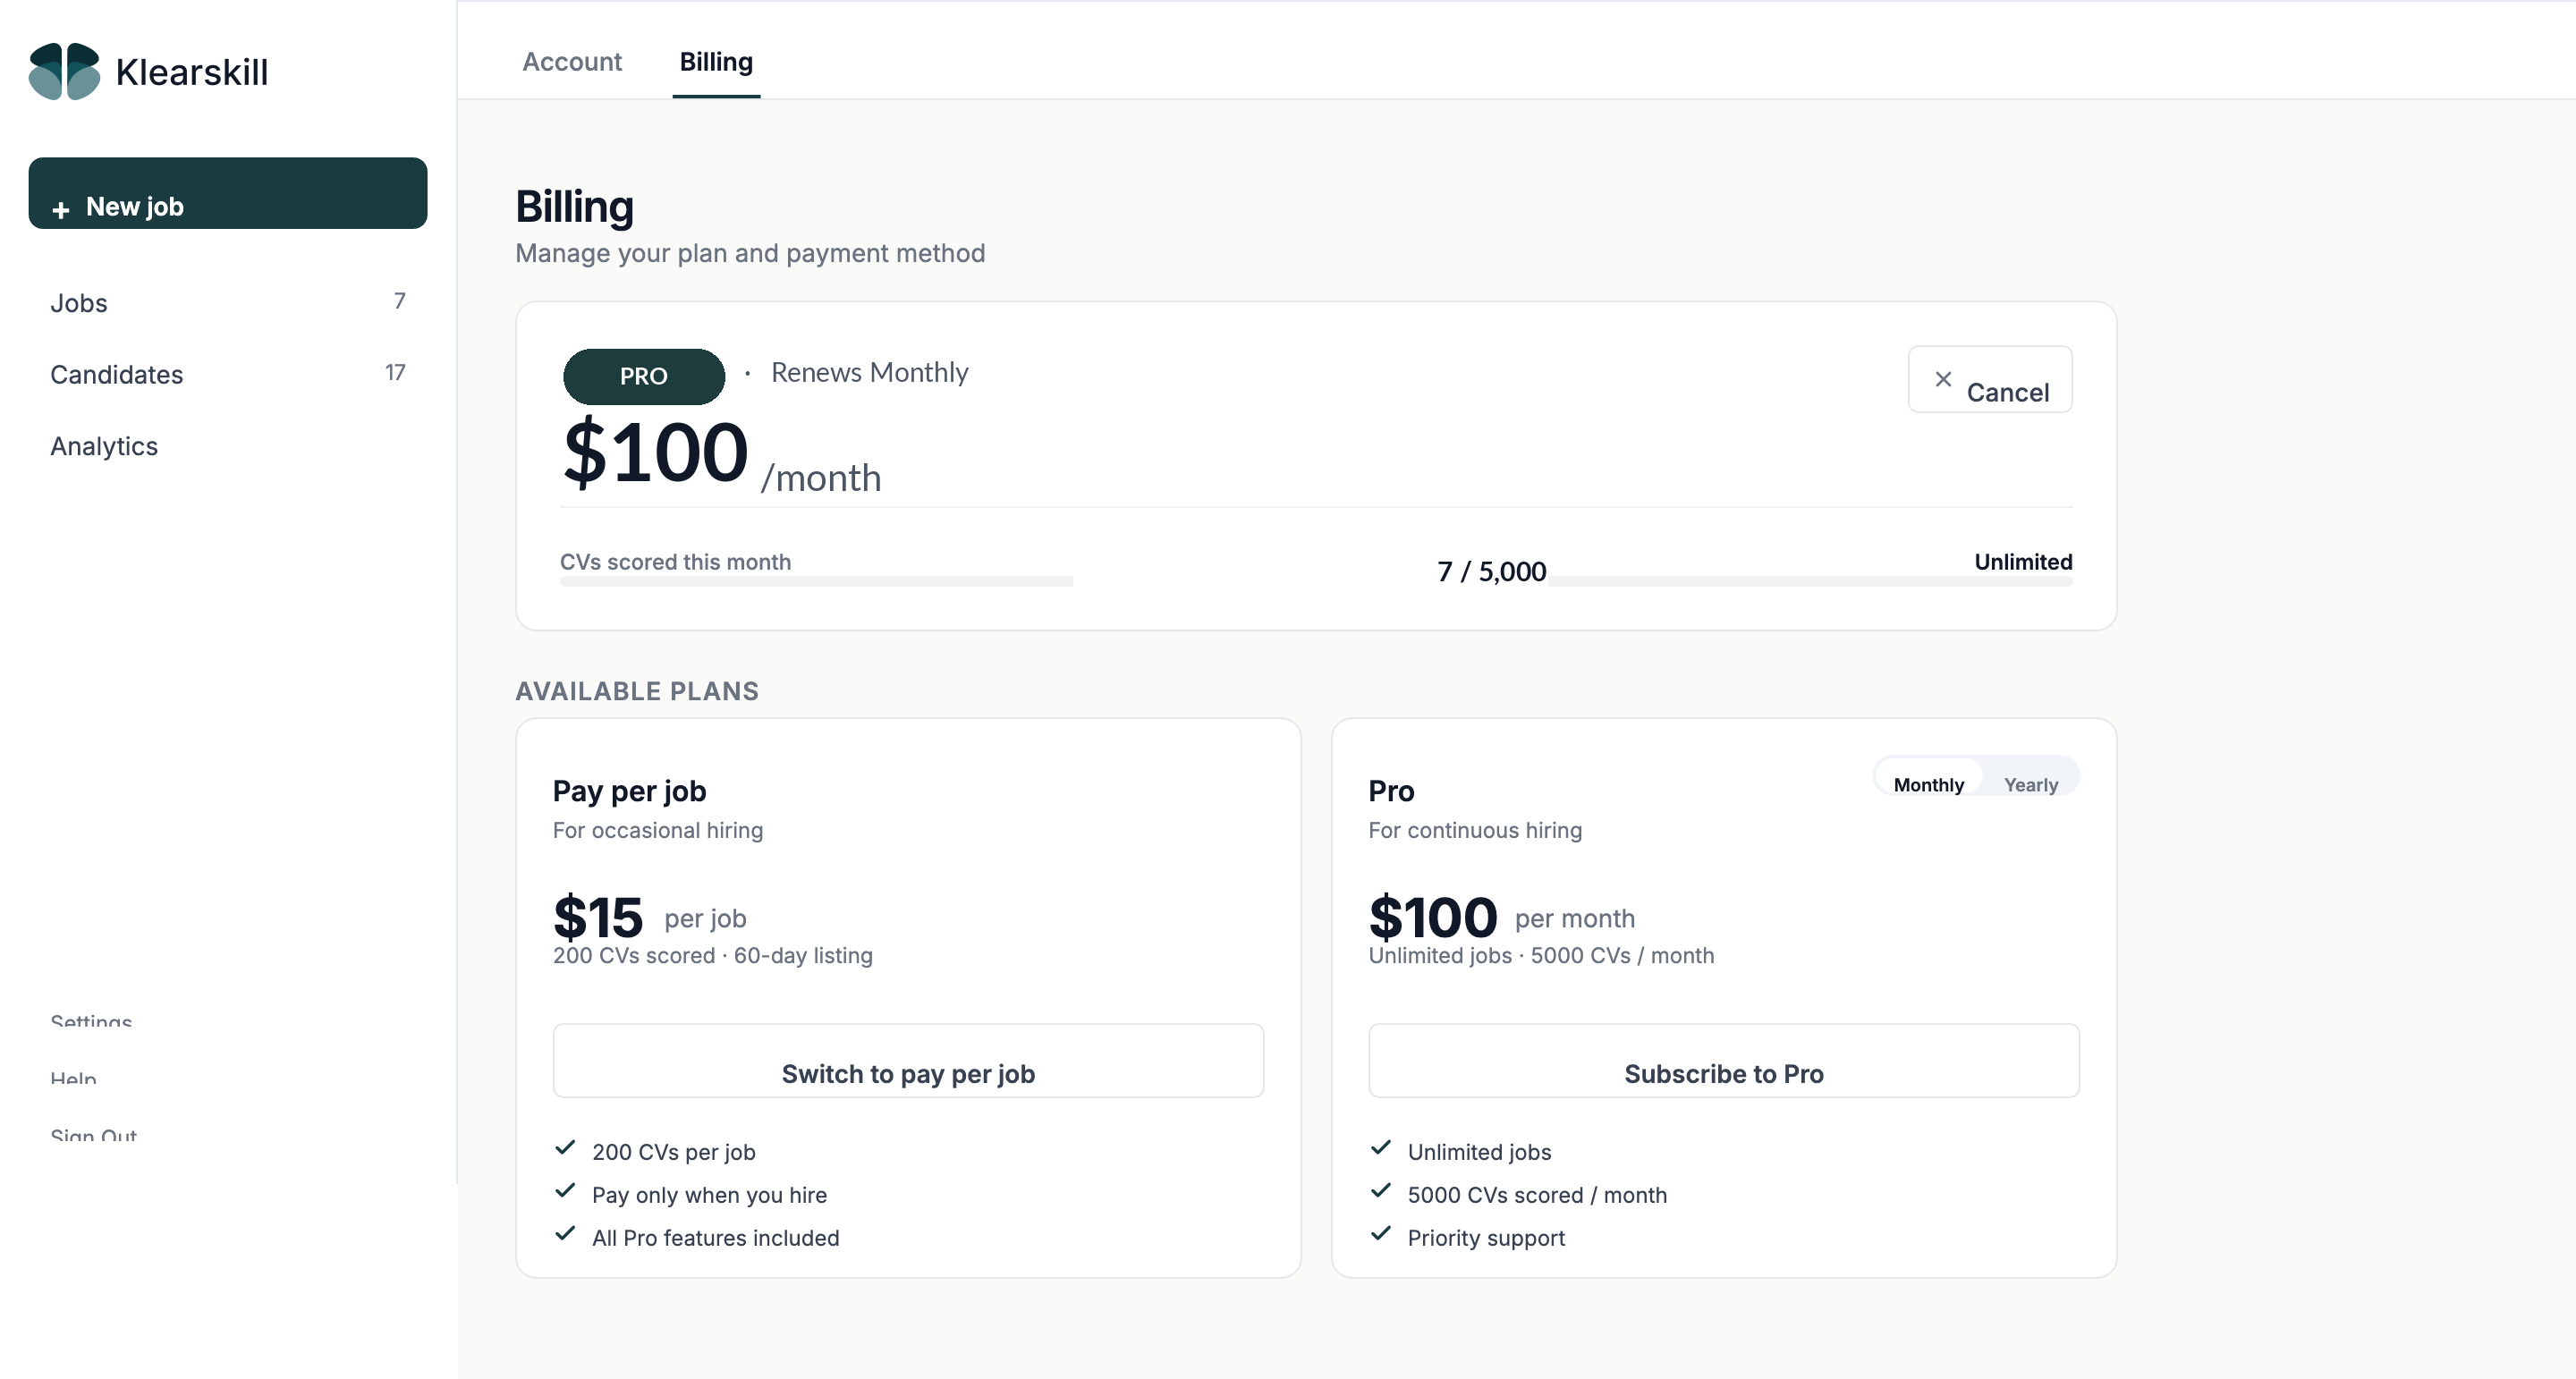2576x1379 pixels.
Task: Click the Klearskill brand name
Action: (192, 72)
